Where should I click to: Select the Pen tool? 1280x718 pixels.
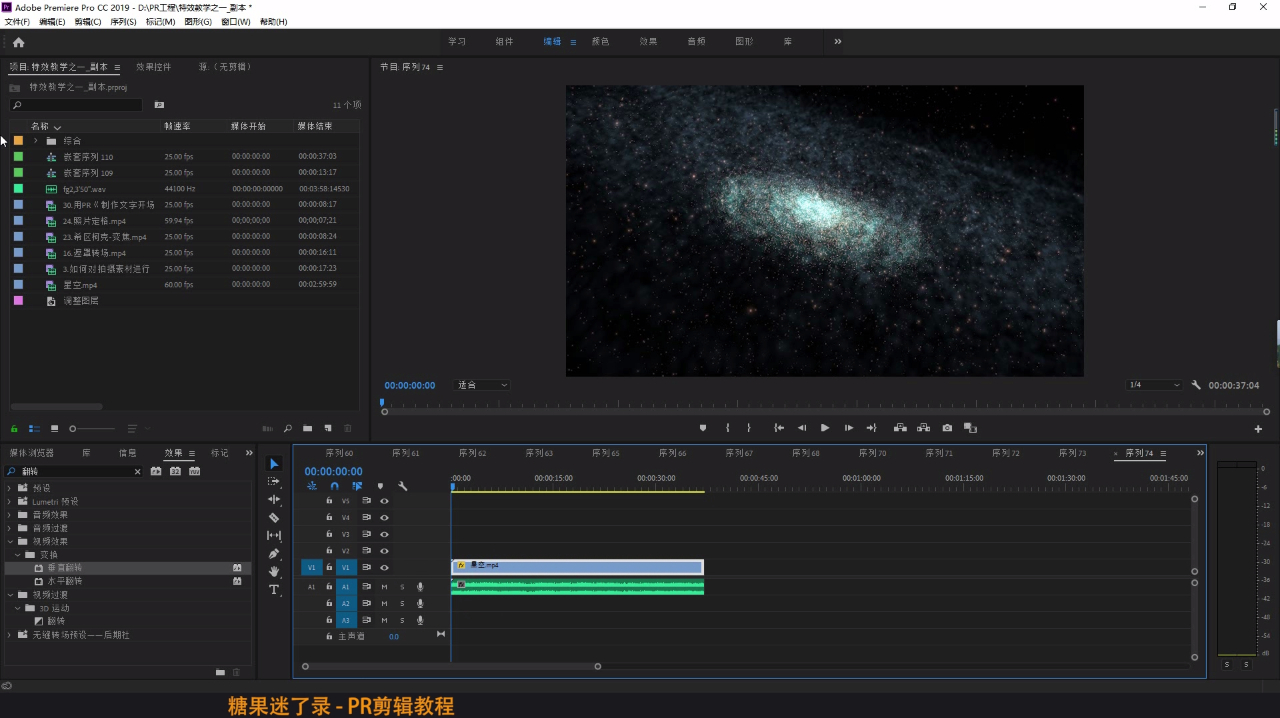pyautogui.click(x=274, y=554)
